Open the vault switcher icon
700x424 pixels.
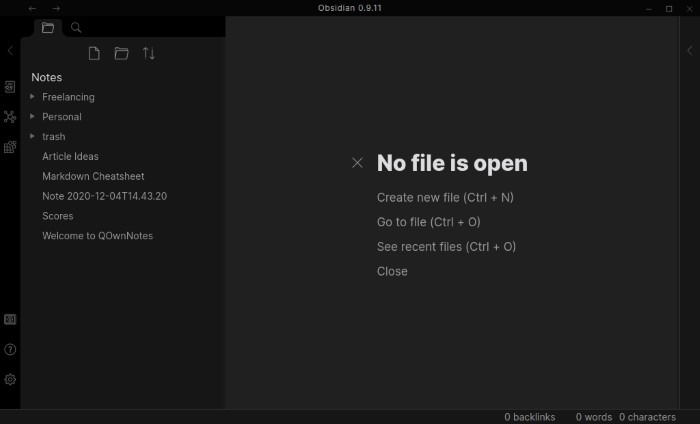coord(10,320)
